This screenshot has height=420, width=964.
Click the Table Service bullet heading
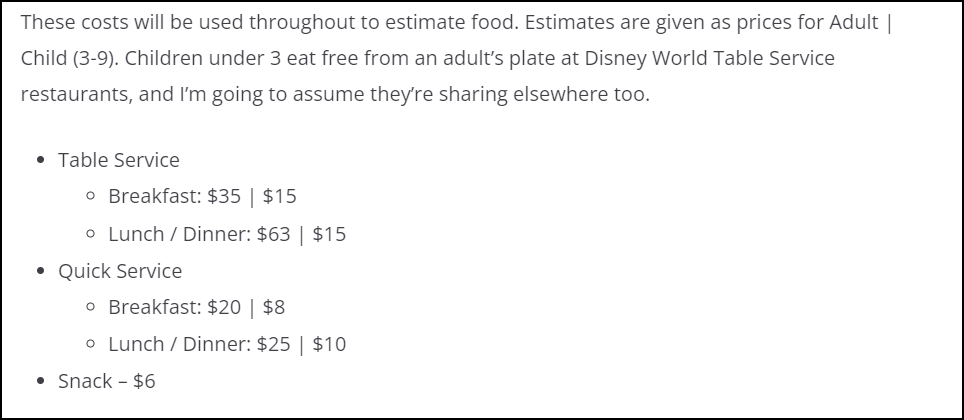(119, 160)
